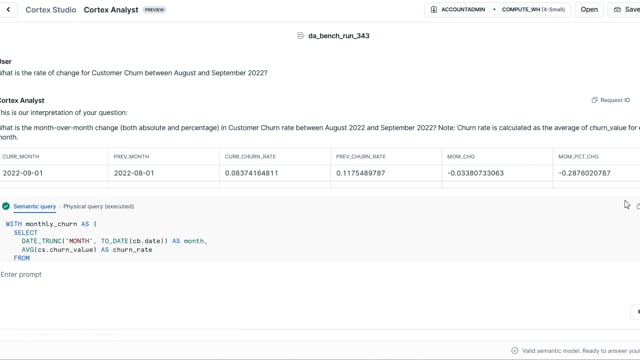Go back using the left chevron arrow
Viewport: 640px width, 360px height.
(x=8, y=9)
